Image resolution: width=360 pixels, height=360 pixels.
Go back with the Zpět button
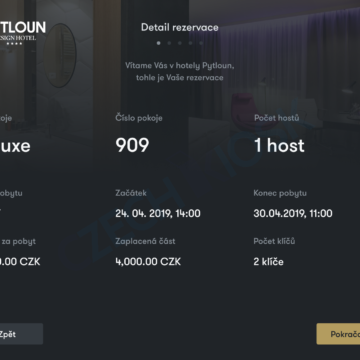21,334
